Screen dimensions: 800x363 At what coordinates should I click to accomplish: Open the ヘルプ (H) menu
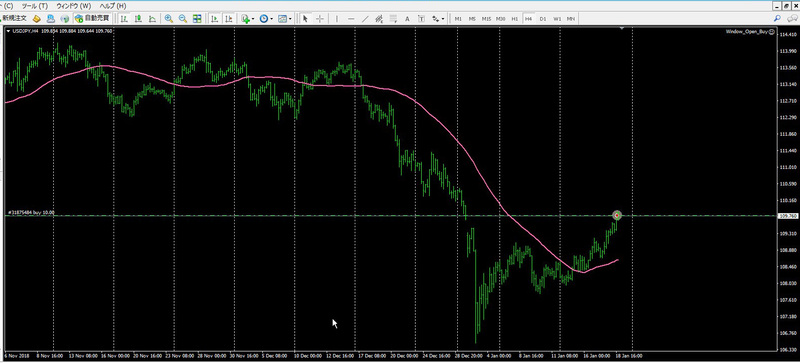(x=113, y=6)
